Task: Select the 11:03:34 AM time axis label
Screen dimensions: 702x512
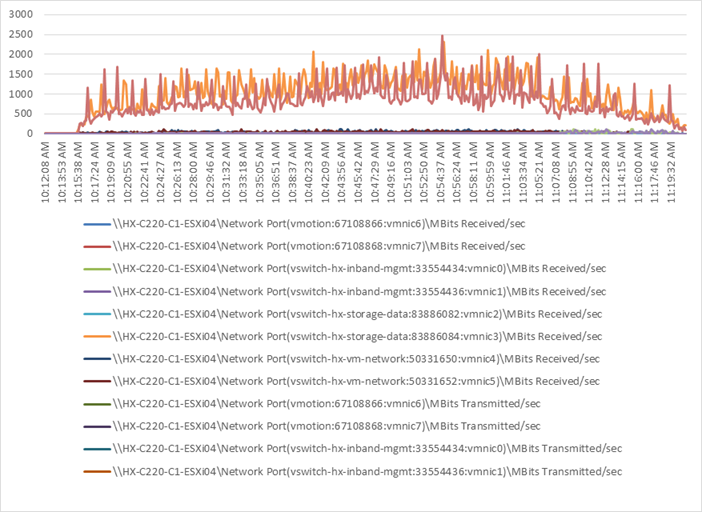Action: (523, 172)
